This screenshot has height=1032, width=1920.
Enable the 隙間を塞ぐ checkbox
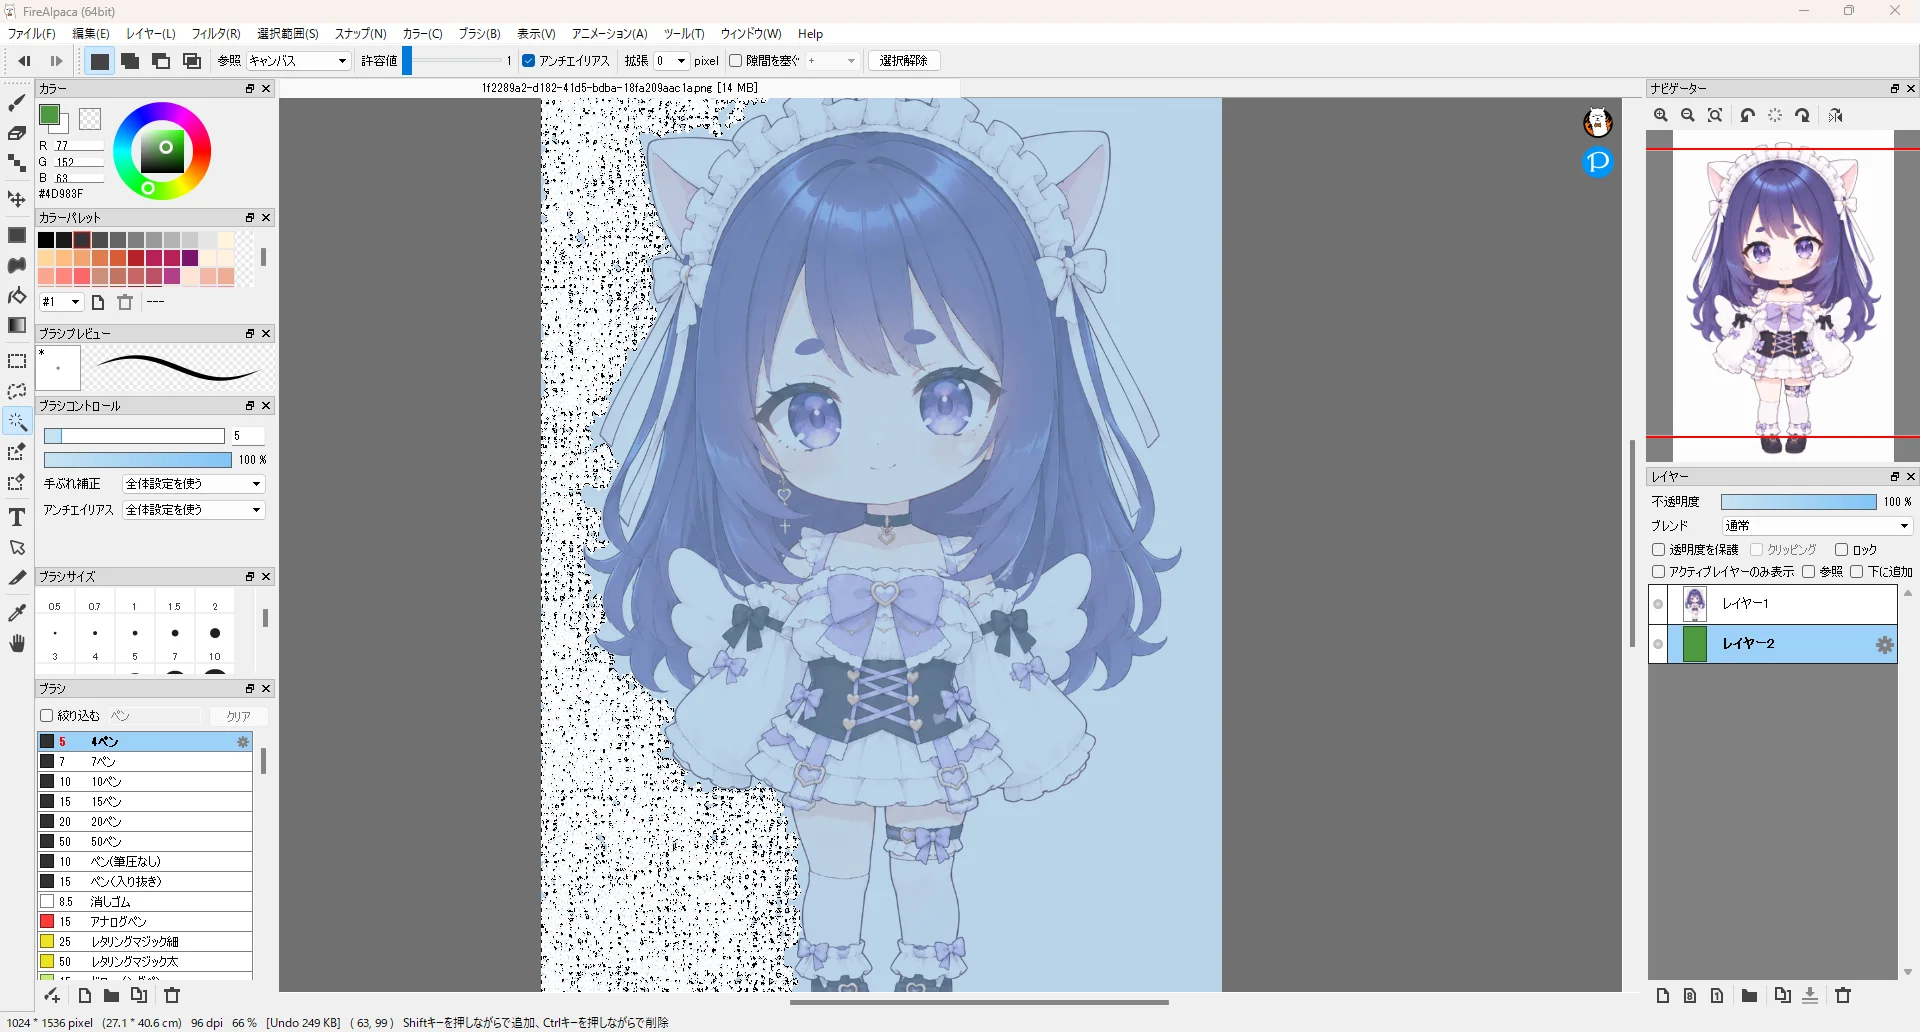pyautogui.click(x=736, y=61)
